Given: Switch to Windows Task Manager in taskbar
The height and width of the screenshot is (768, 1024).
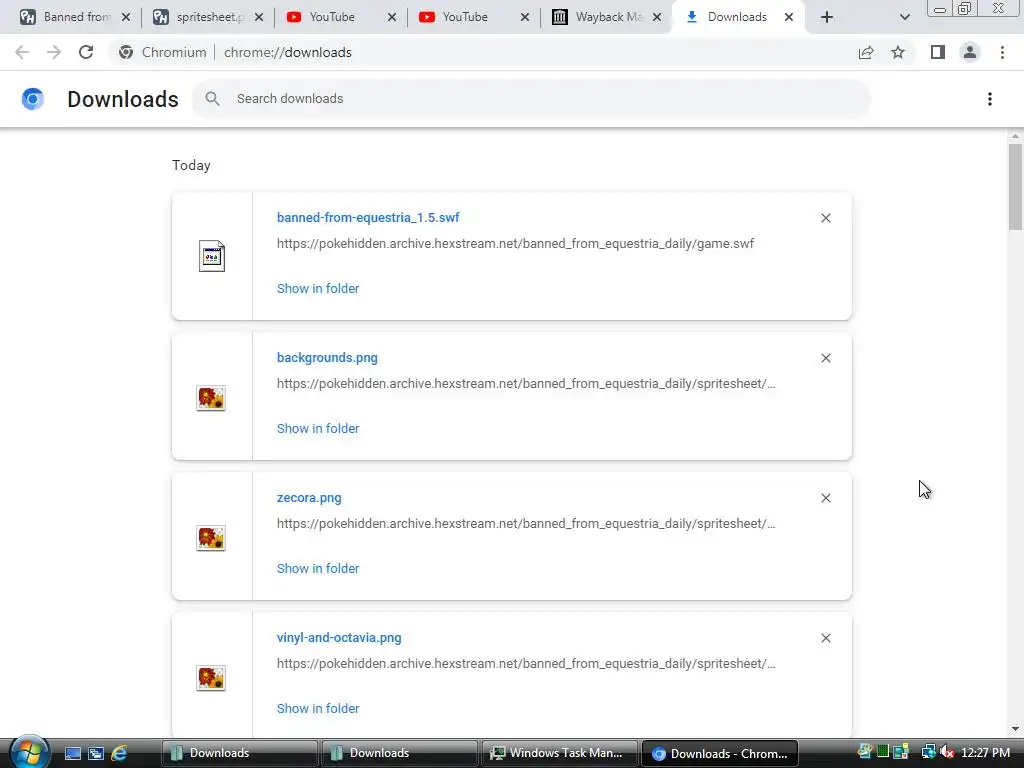Looking at the screenshot, I should click(x=560, y=753).
